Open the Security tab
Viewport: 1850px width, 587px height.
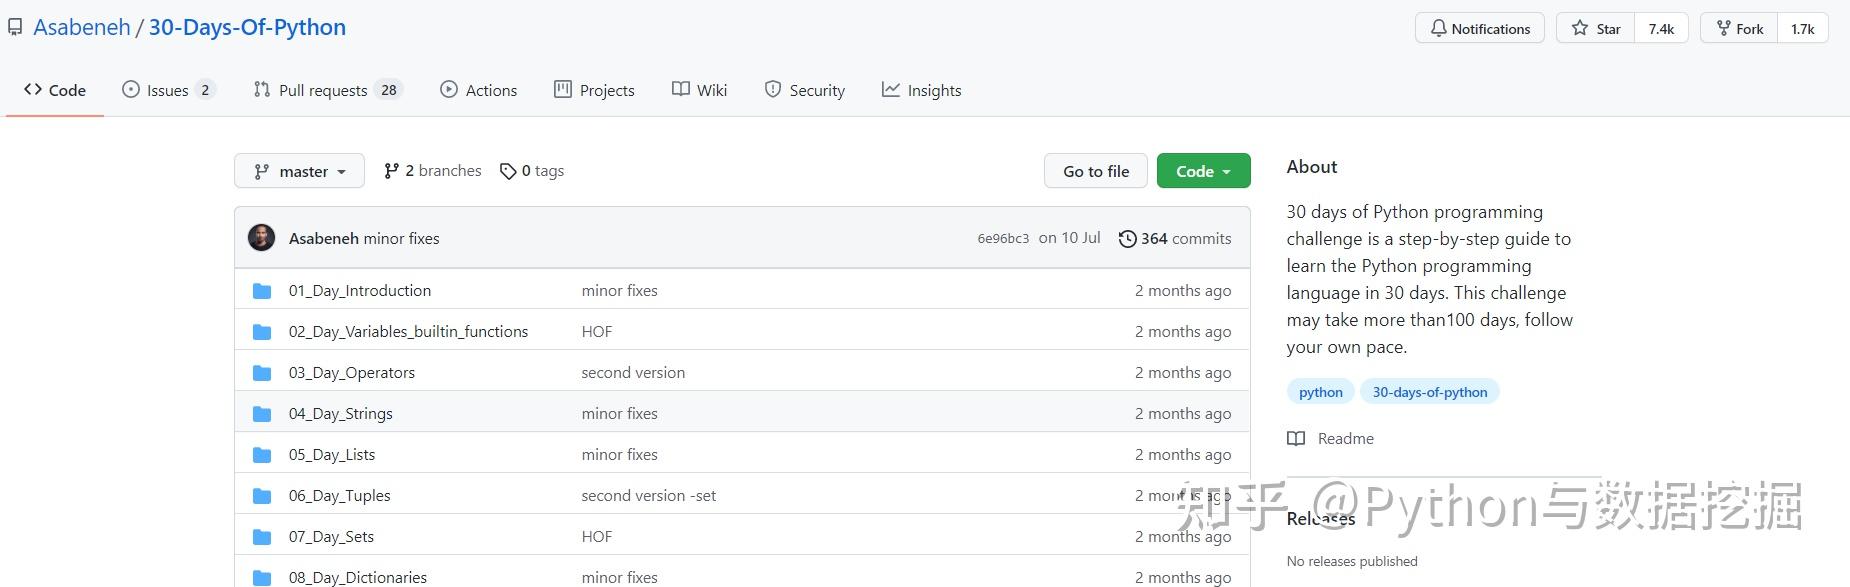click(805, 90)
